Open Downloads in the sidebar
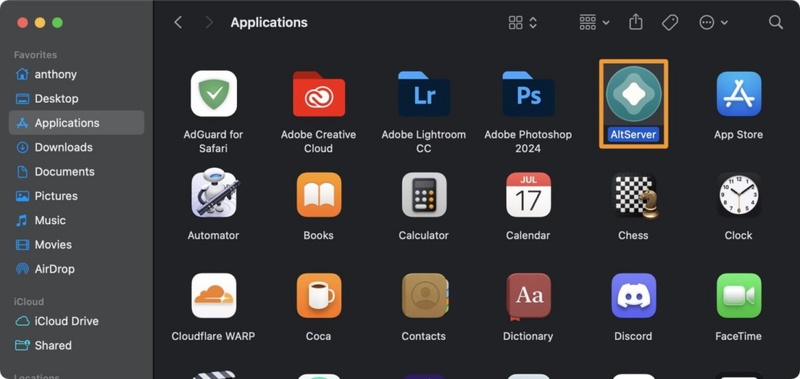Screen dimensions: 800x379 click(x=77, y=147)
